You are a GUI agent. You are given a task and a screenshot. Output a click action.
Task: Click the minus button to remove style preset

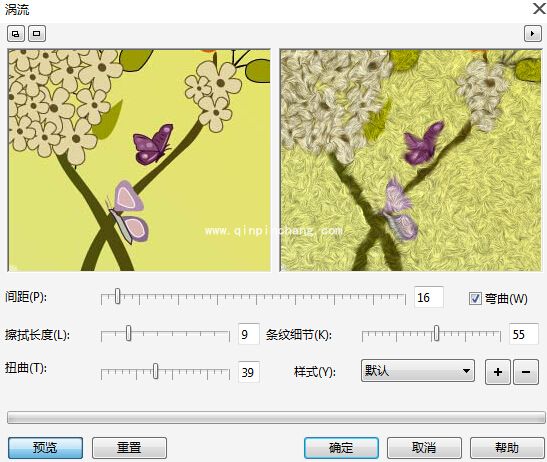pyautogui.click(x=526, y=372)
